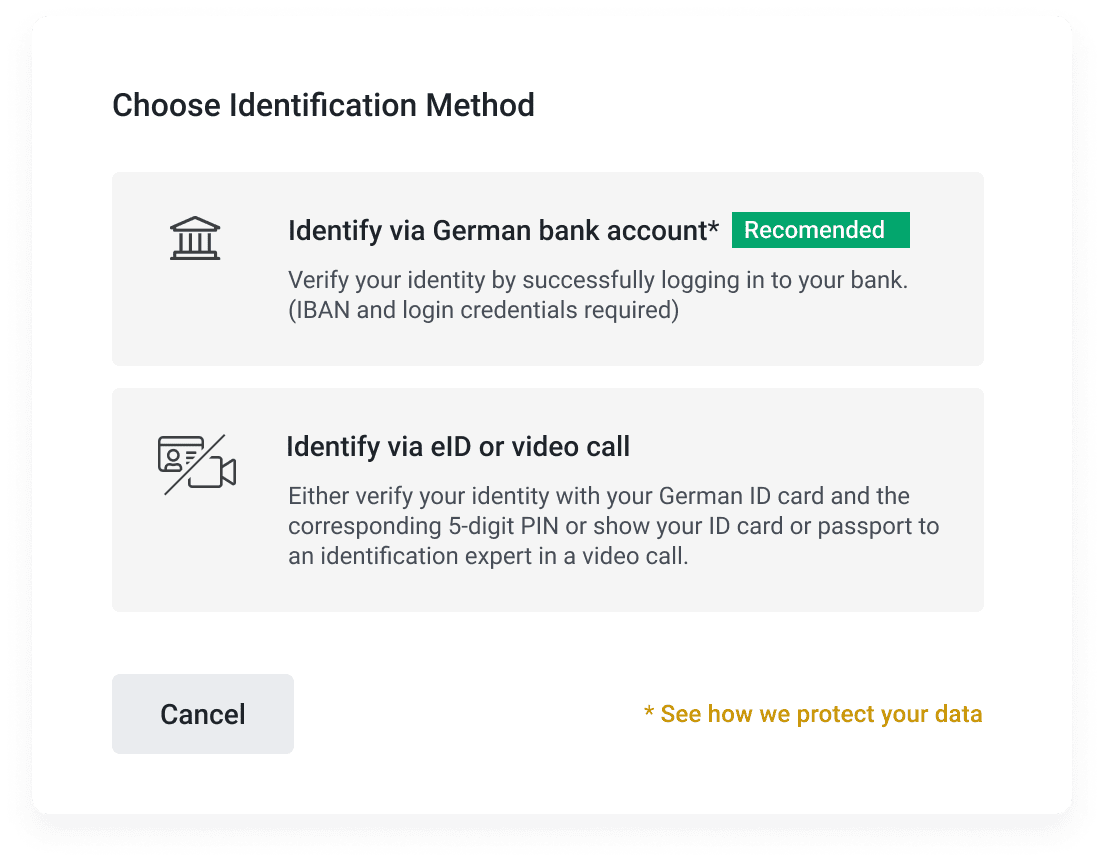Click the Verify your identity by logging in text
Image resolution: width=1104 pixels, height=862 pixels.
pyautogui.click(x=598, y=280)
